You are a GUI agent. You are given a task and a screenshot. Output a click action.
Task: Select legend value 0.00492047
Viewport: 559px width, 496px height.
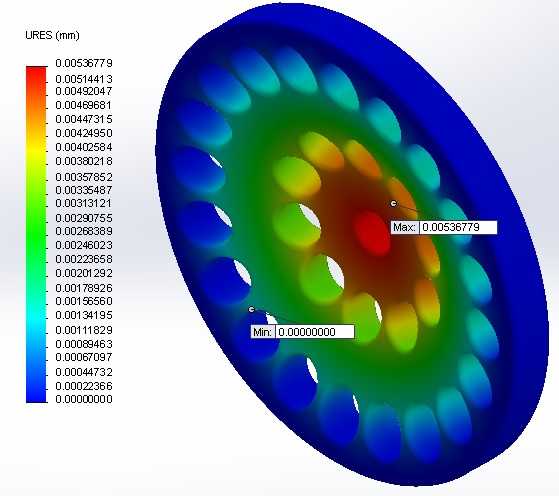(x=84, y=91)
